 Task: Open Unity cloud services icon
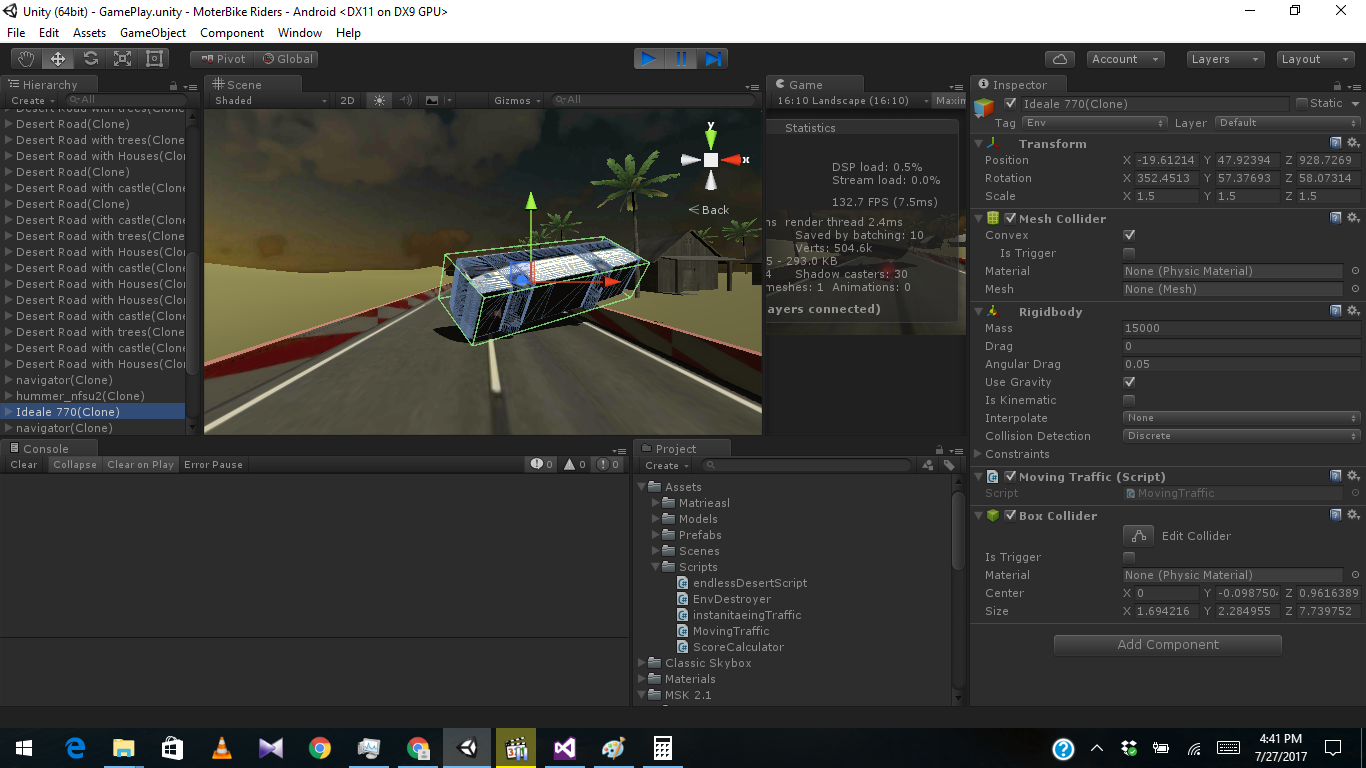(1059, 59)
